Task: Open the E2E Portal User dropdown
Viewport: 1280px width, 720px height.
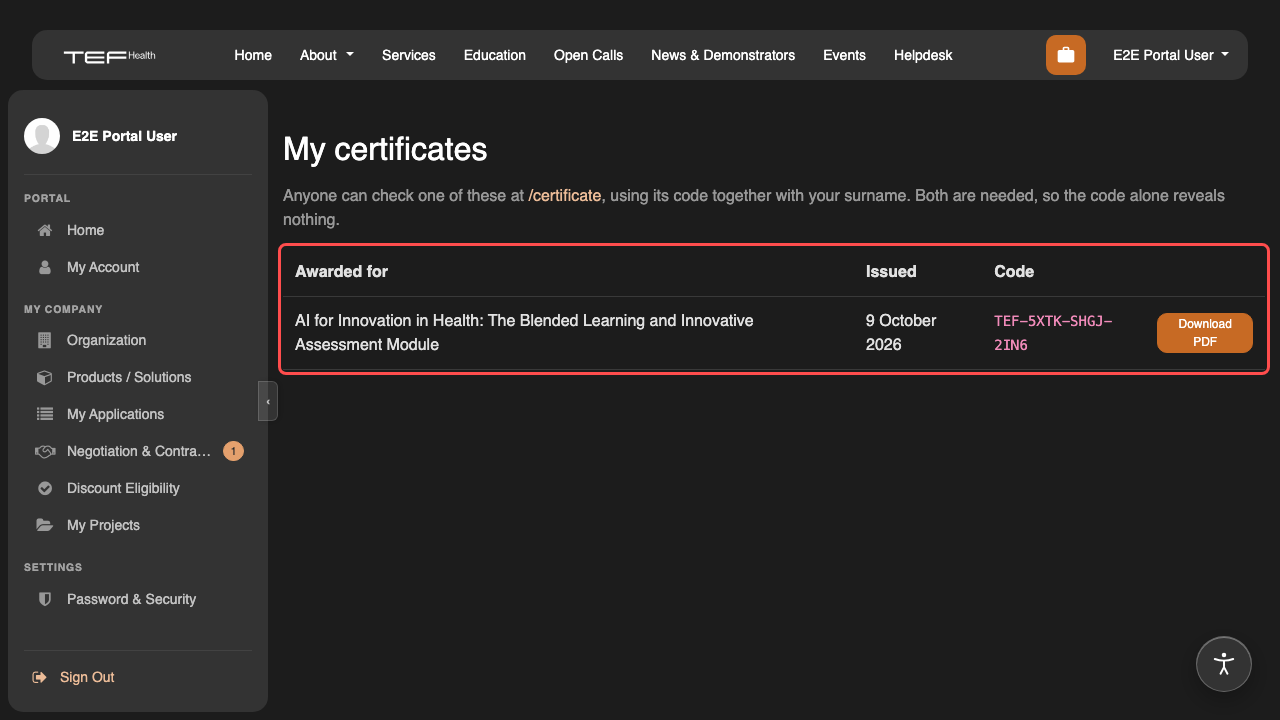Action: (1171, 55)
